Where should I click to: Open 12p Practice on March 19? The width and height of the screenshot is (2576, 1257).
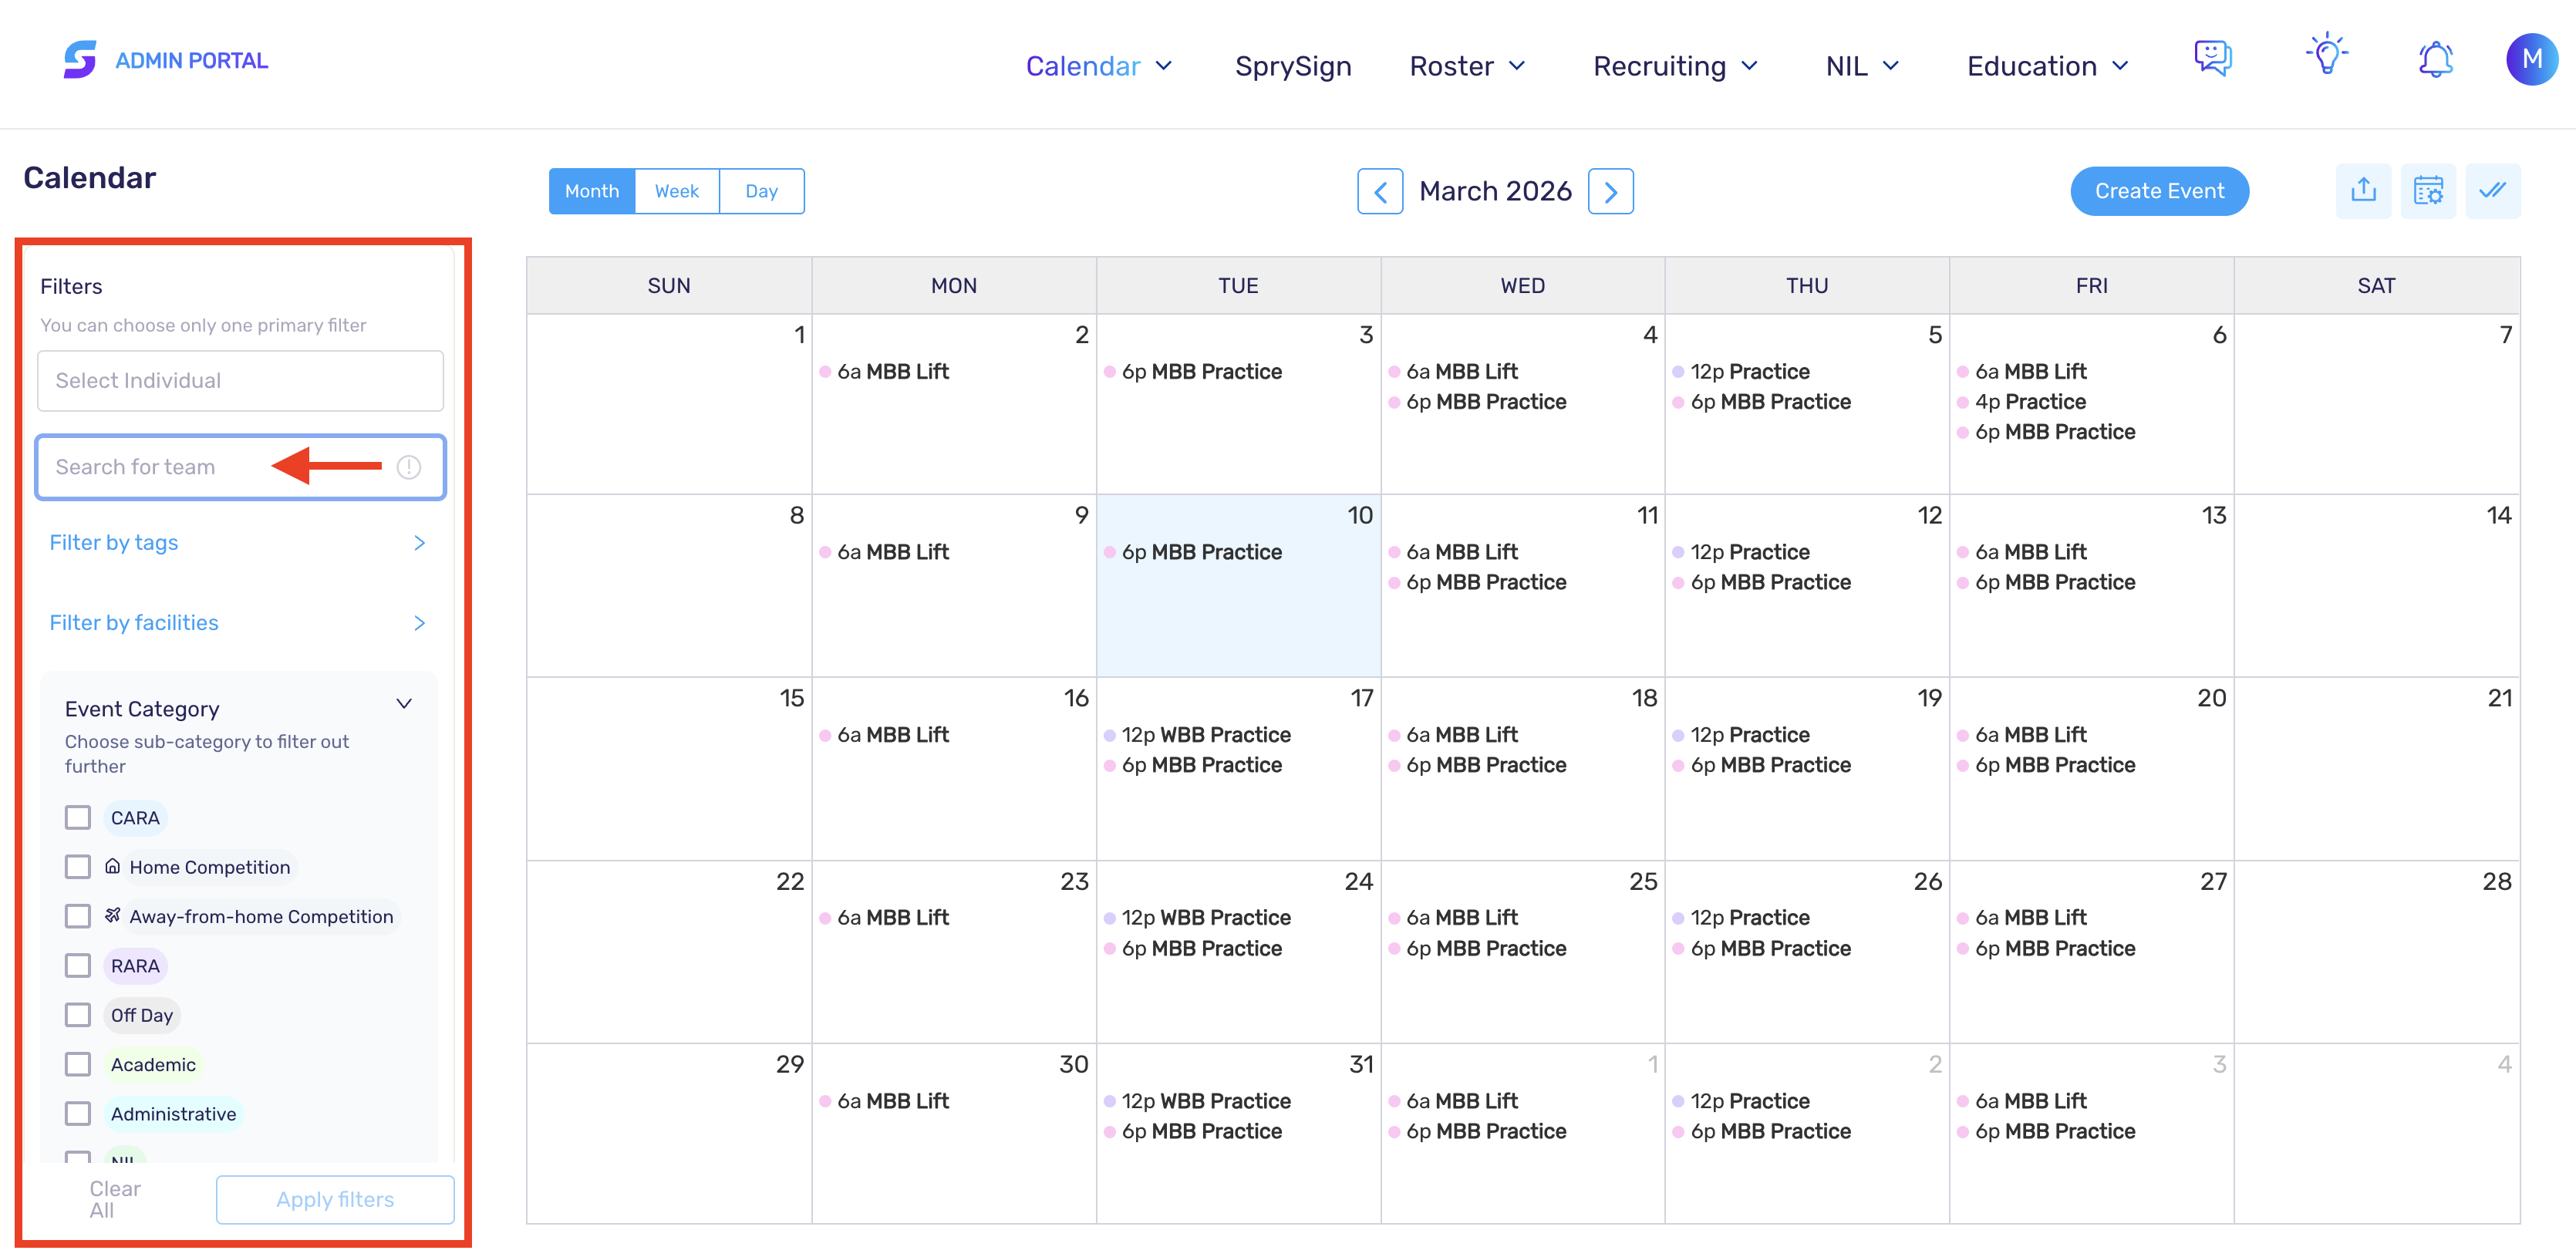pos(1741,734)
